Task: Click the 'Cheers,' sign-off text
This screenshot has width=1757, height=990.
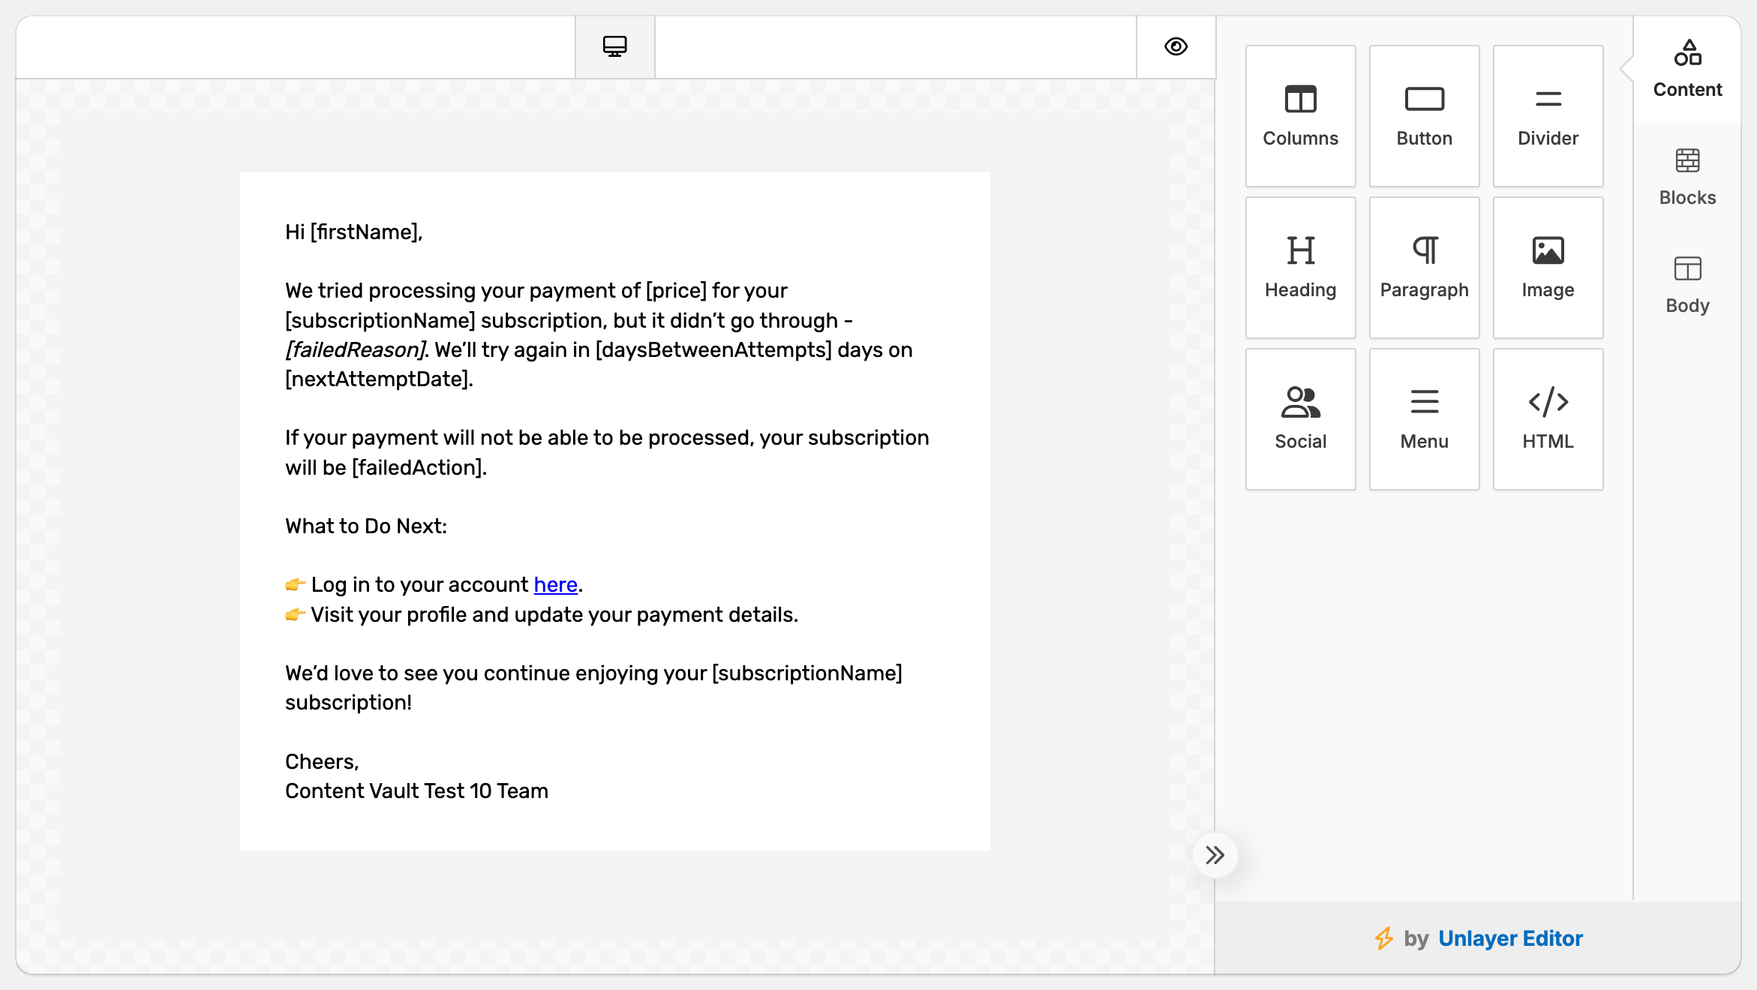Action: (322, 762)
